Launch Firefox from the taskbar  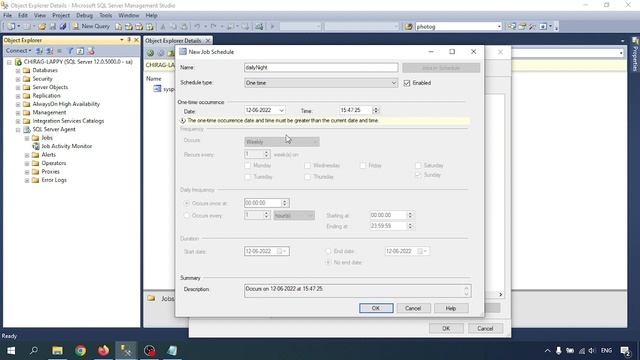tap(104, 351)
